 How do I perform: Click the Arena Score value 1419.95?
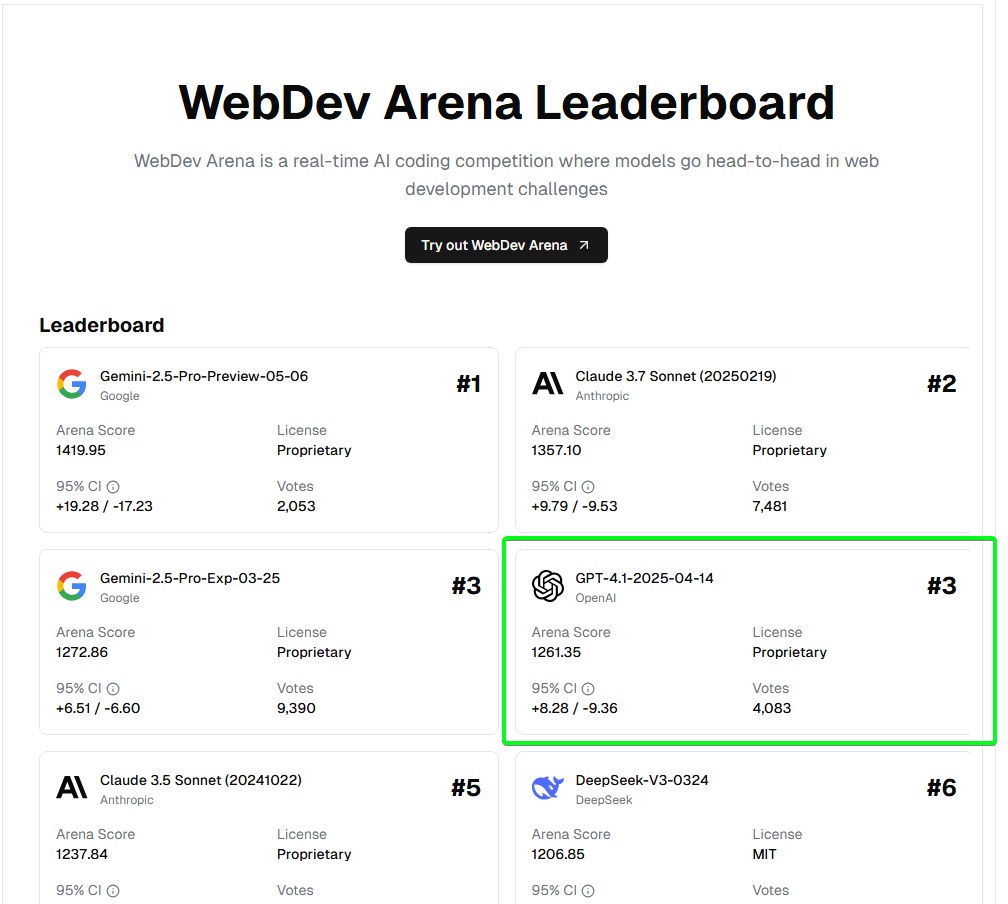[x=80, y=450]
